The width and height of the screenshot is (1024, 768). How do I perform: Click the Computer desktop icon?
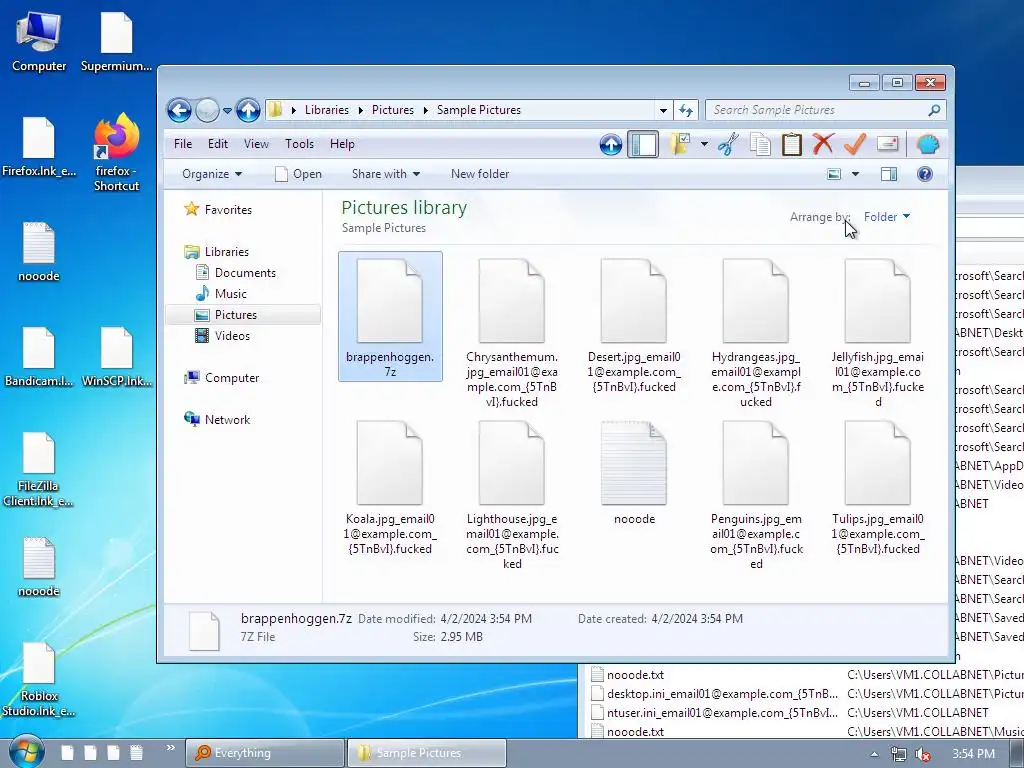click(x=39, y=42)
